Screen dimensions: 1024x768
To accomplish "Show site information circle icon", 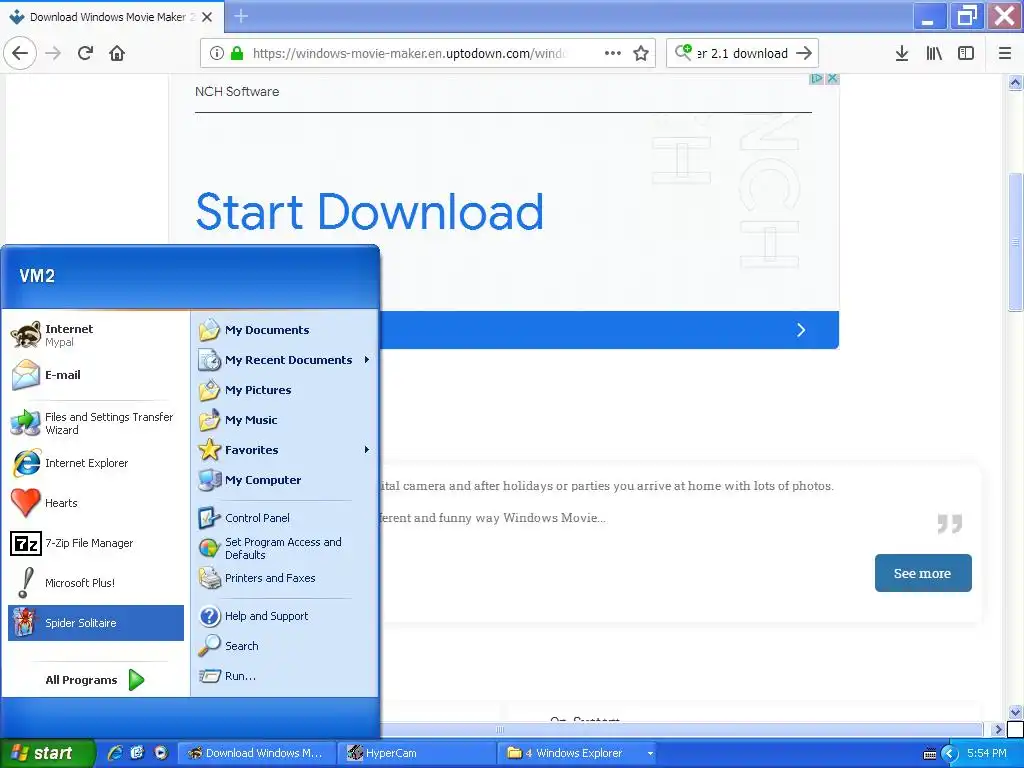I will [x=217, y=53].
